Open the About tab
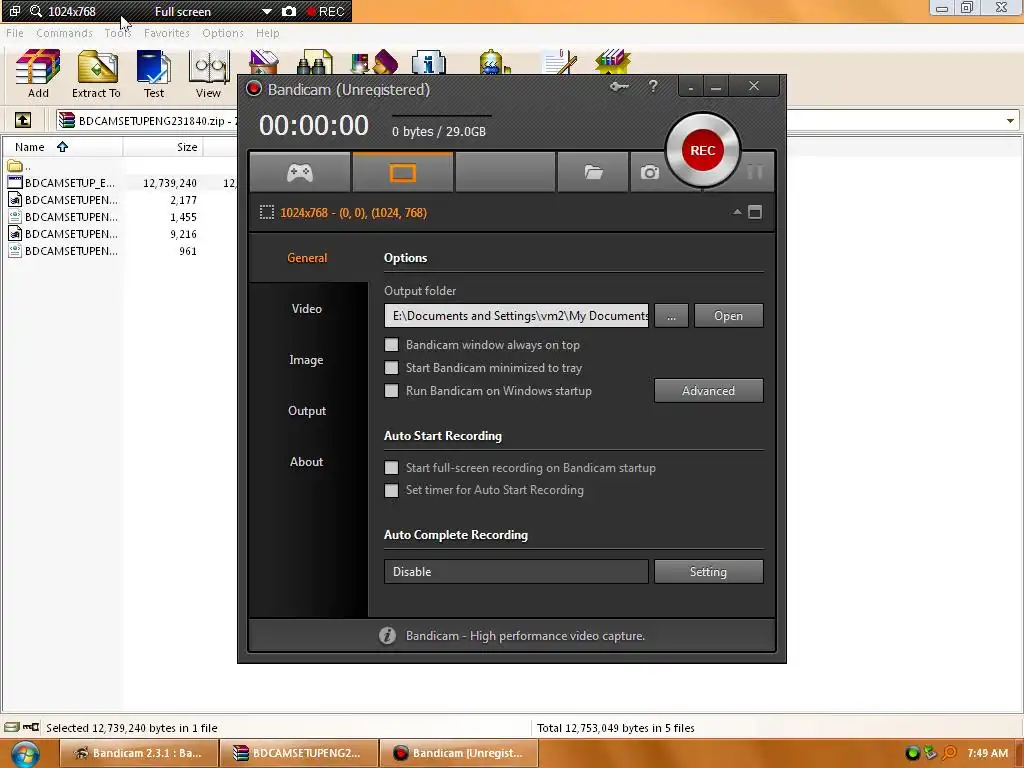The width and height of the screenshot is (1024, 768). [x=307, y=461]
